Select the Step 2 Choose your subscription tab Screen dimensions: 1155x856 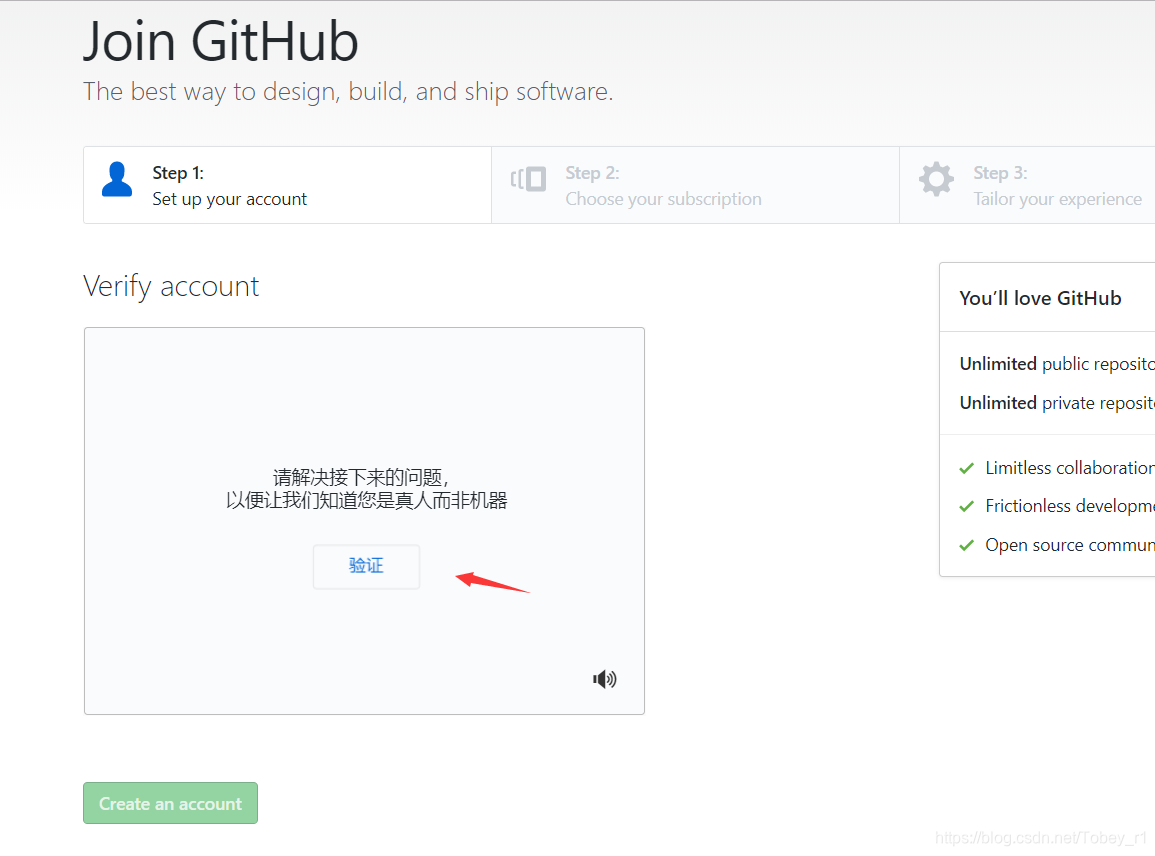(695, 185)
